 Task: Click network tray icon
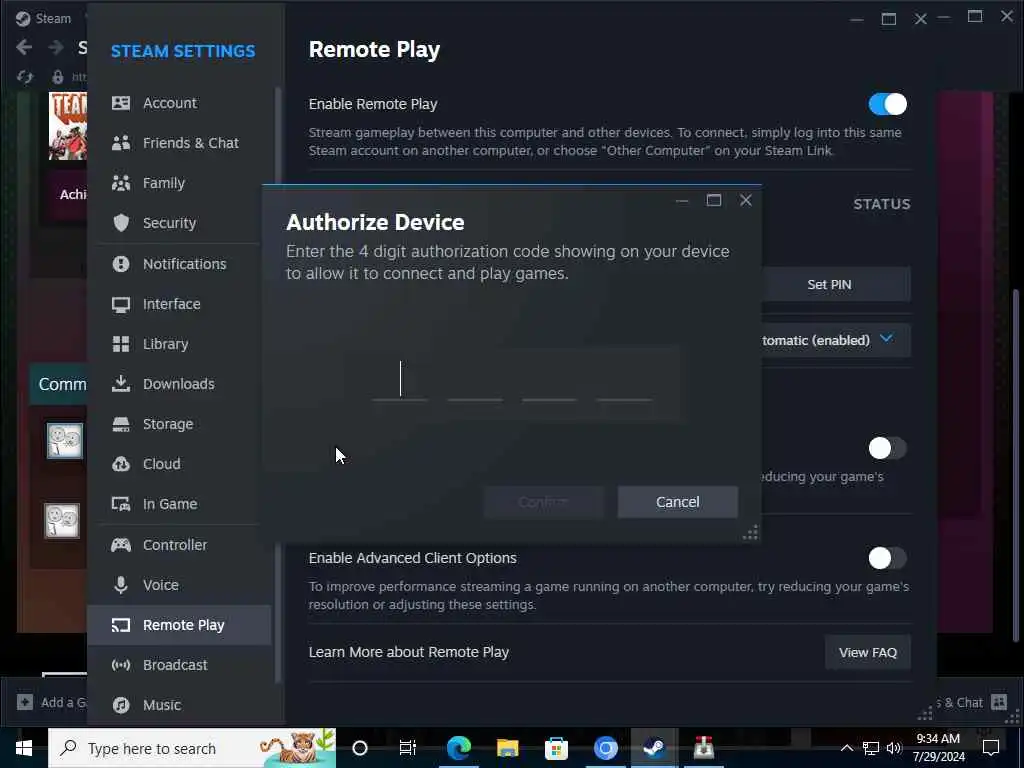871,748
